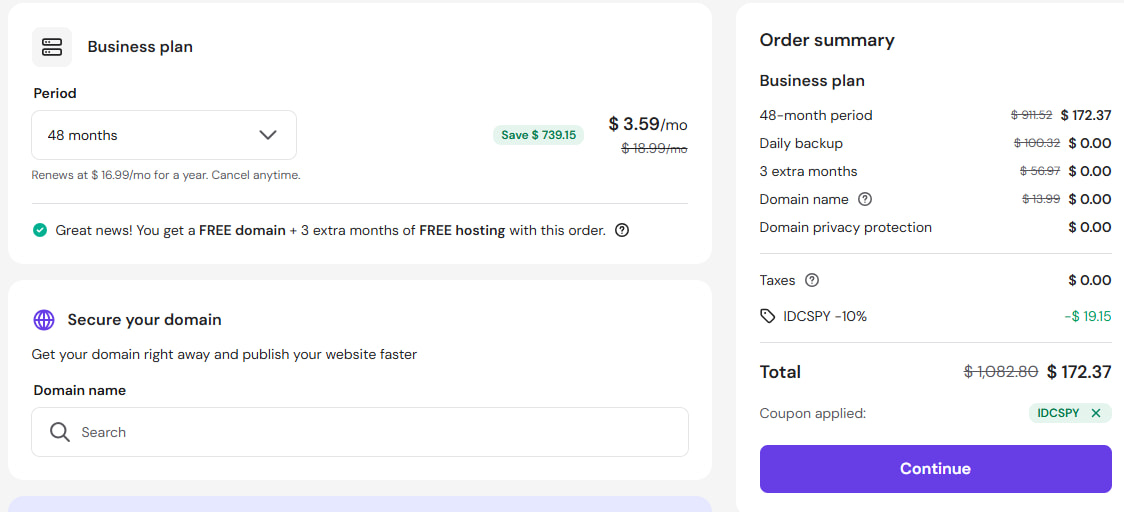Click the IDCSPY coupon chip label
Screen dimensions: 1124x512
point(1058,413)
